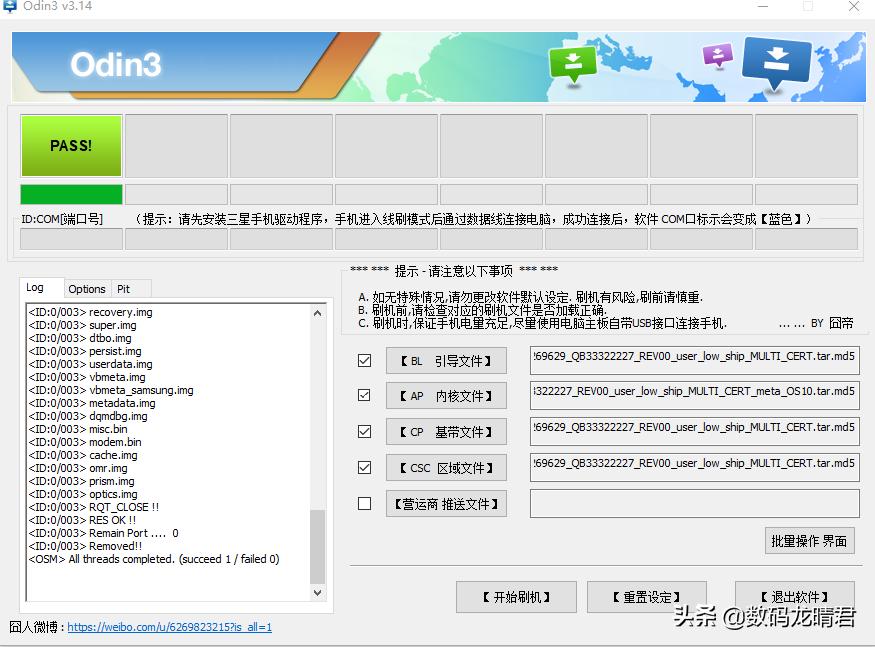The height and width of the screenshot is (647, 875).
Task: Minimize the Odin3 window
Action: pos(763,6)
